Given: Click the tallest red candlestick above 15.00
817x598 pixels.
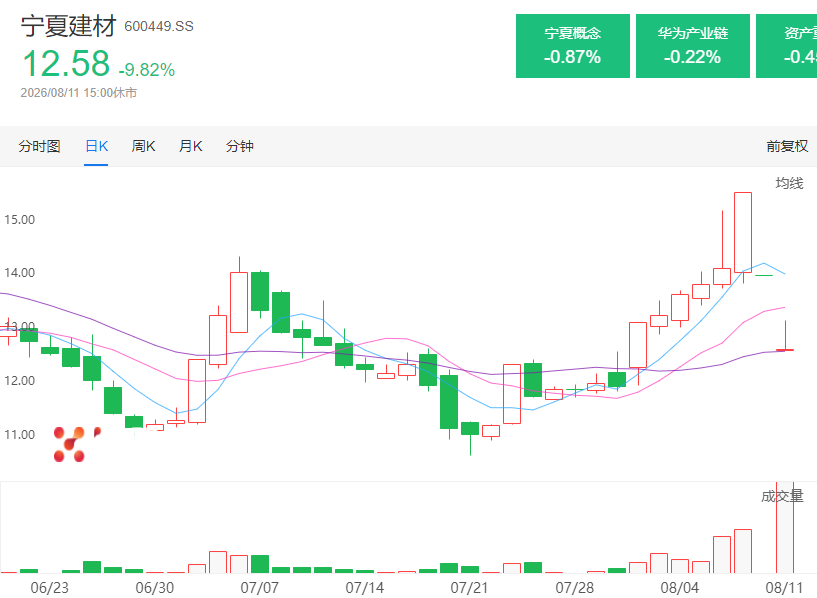Looking at the screenshot, I should pos(743,232).
